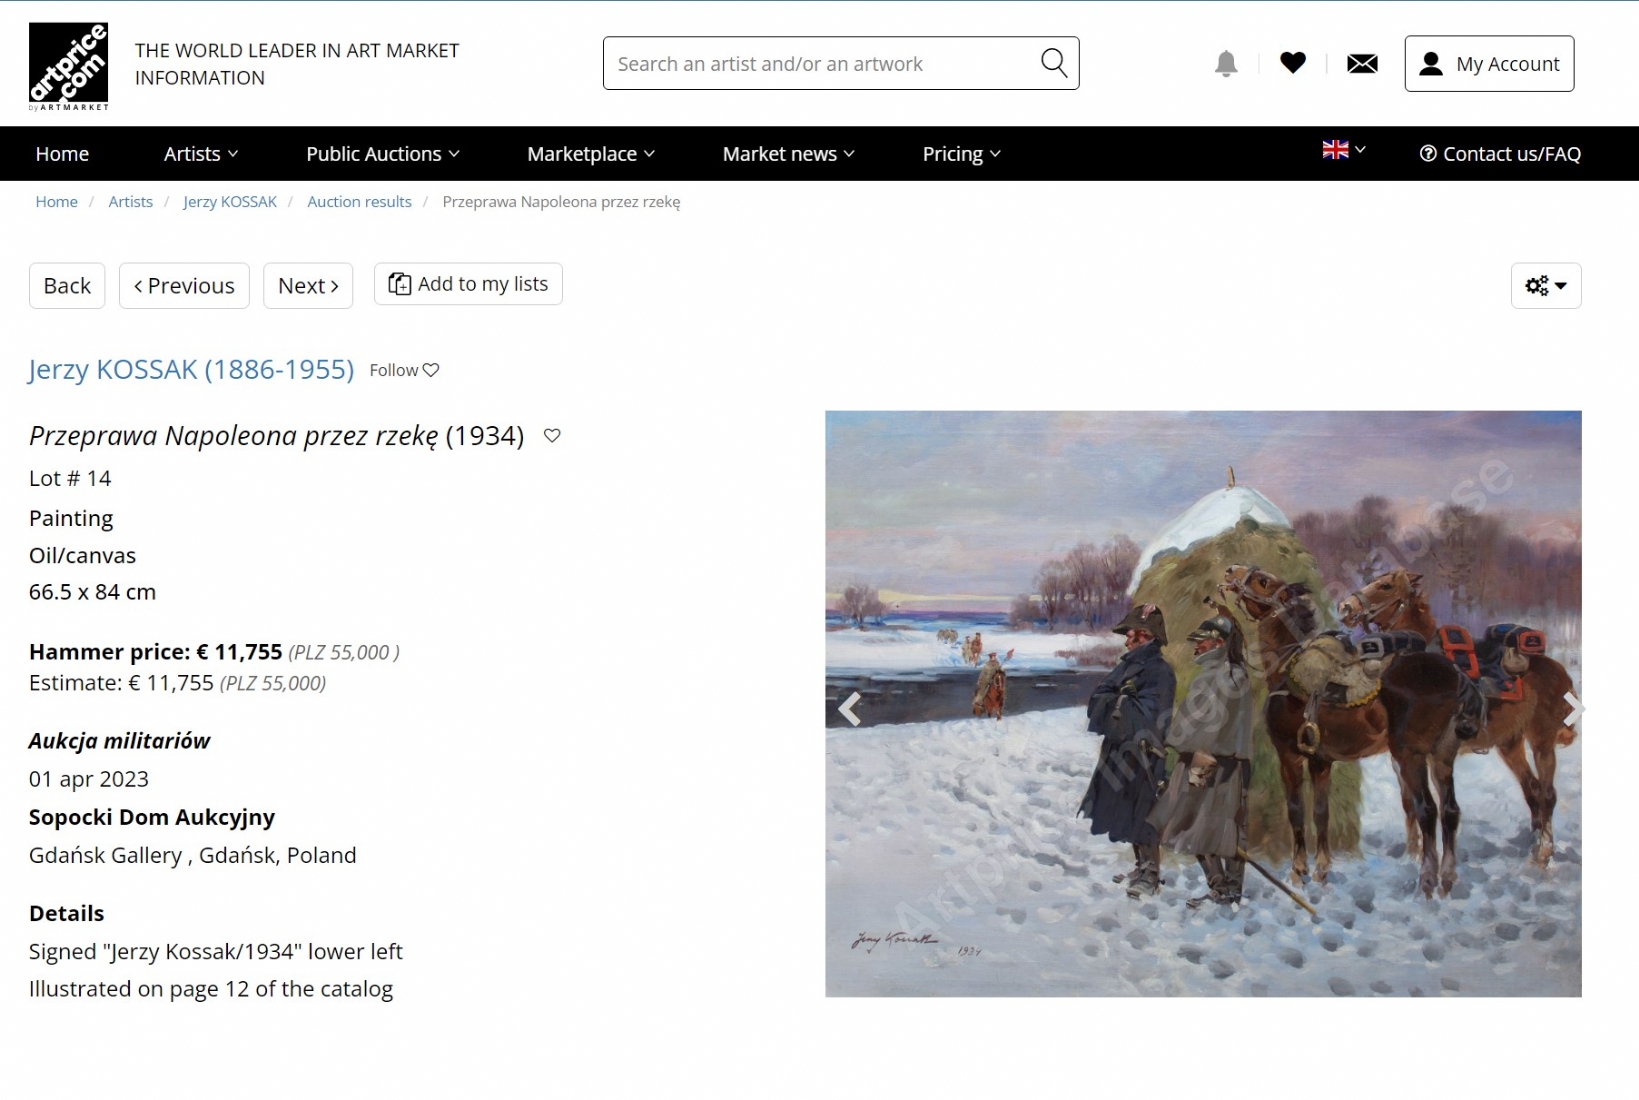
Task: Expand the language flag selector
Action: pos(1344,150)
